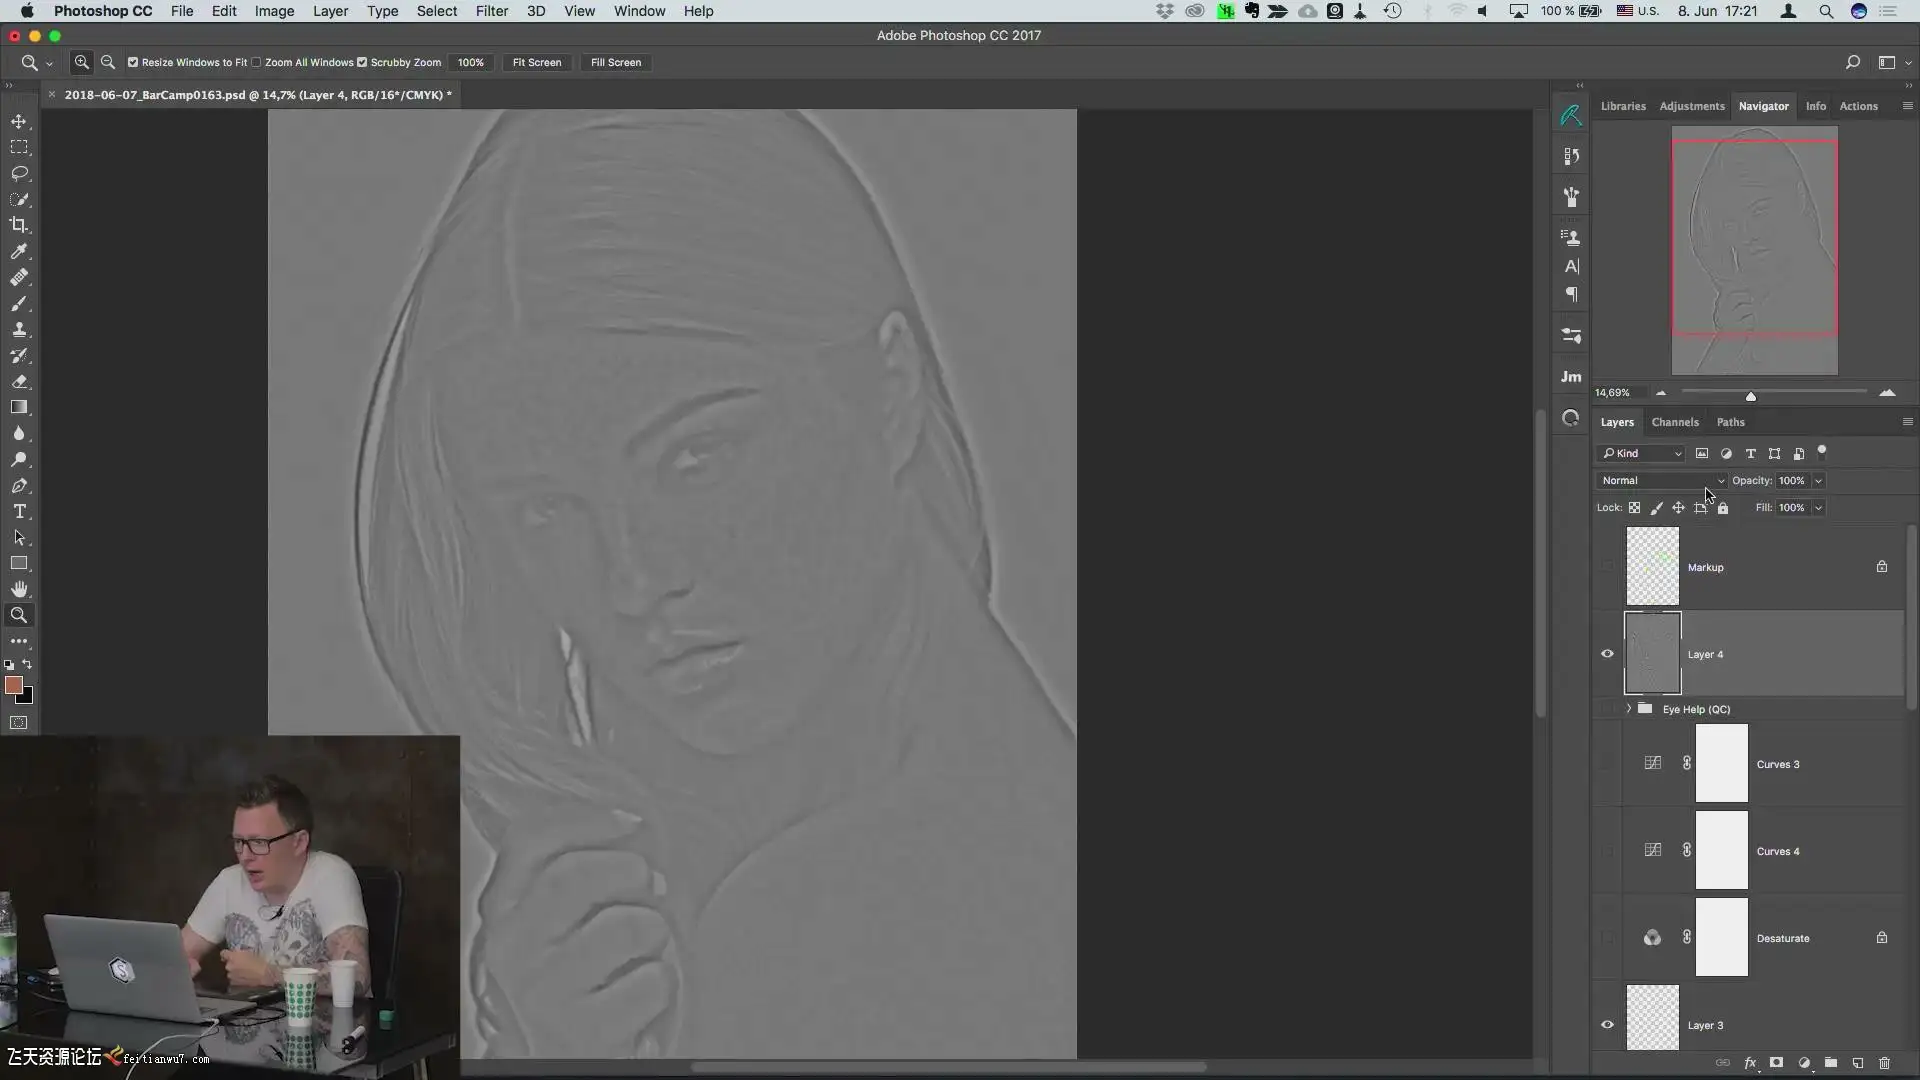The height and width of the screenshot is (1080, 1920).
Task: Click the delete layer trash icon
Action: pos(1884,1063)
